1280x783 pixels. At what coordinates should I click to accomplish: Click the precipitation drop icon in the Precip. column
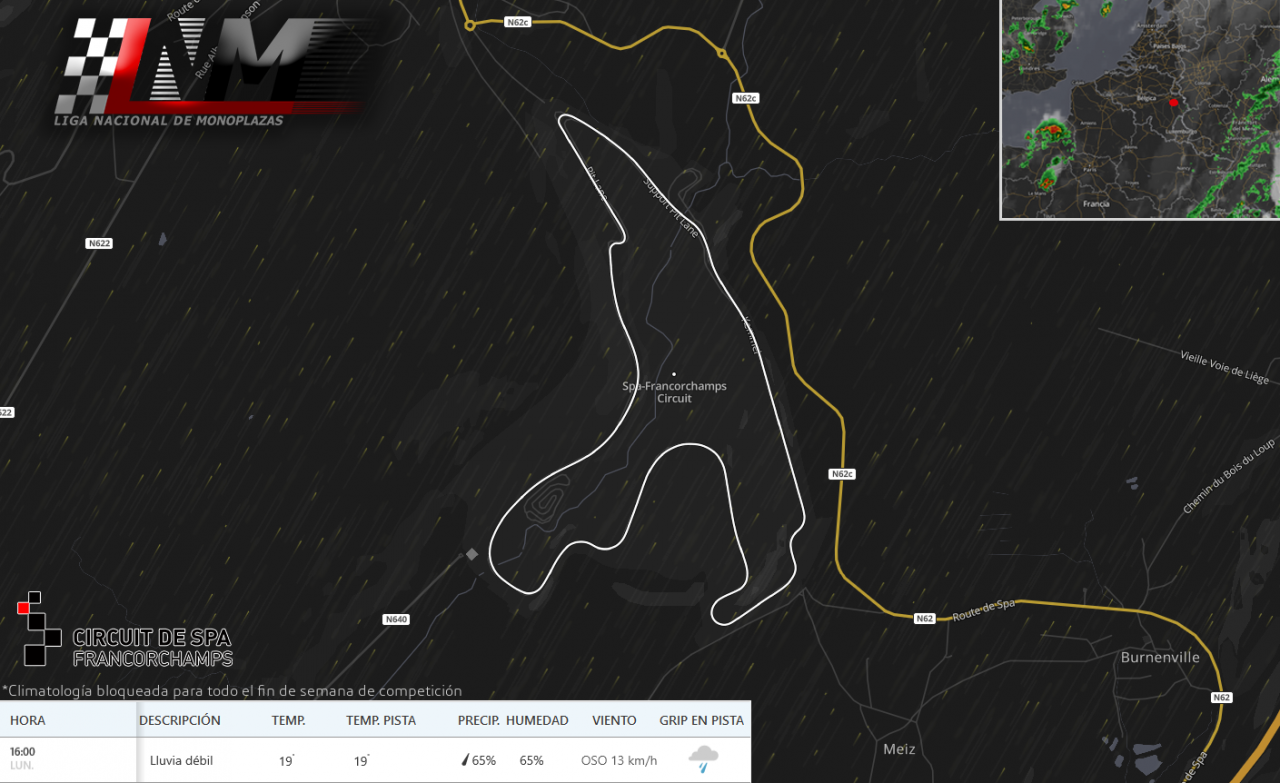click(x=465, y=760)
